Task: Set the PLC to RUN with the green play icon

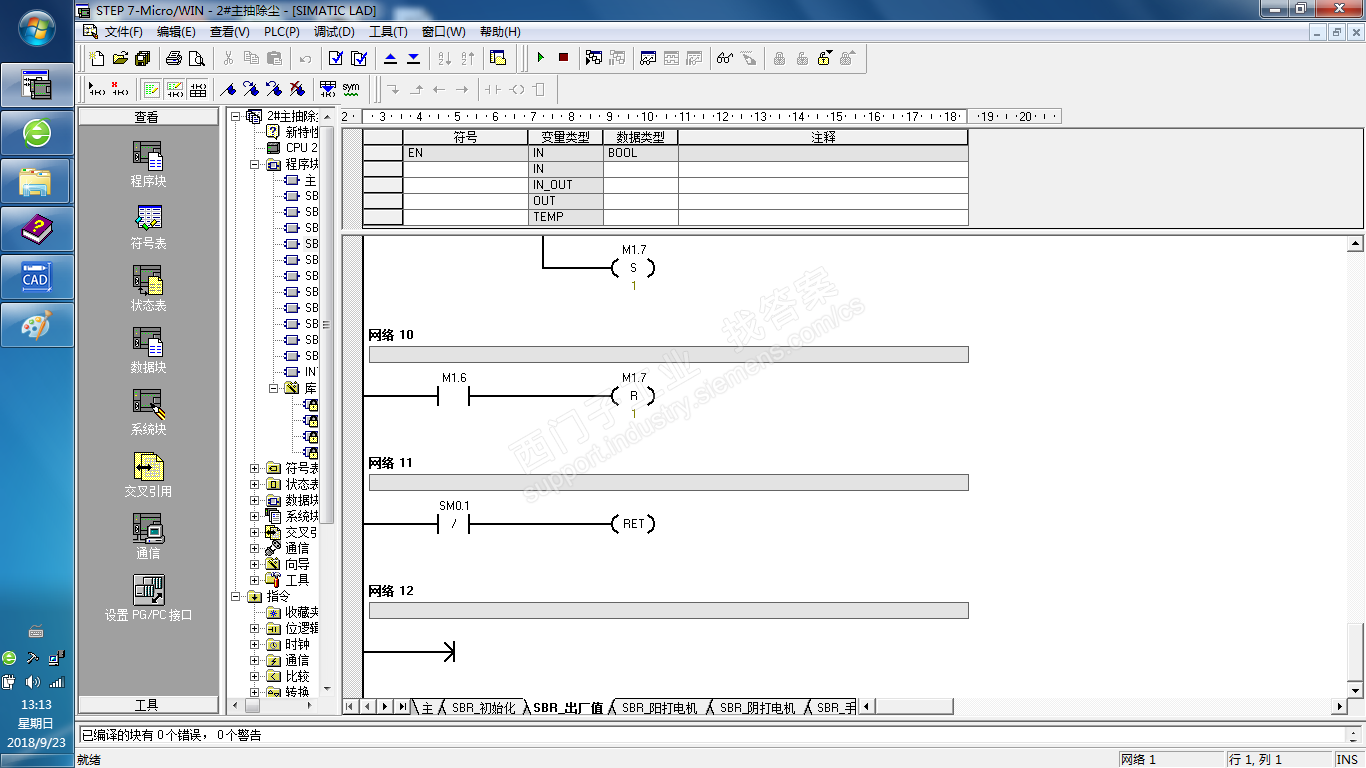Action: point(540,58)
